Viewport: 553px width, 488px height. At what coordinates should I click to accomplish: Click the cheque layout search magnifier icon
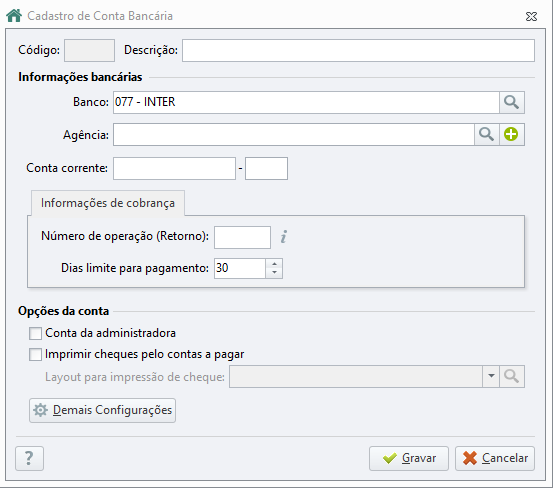(x=512, y=377)
